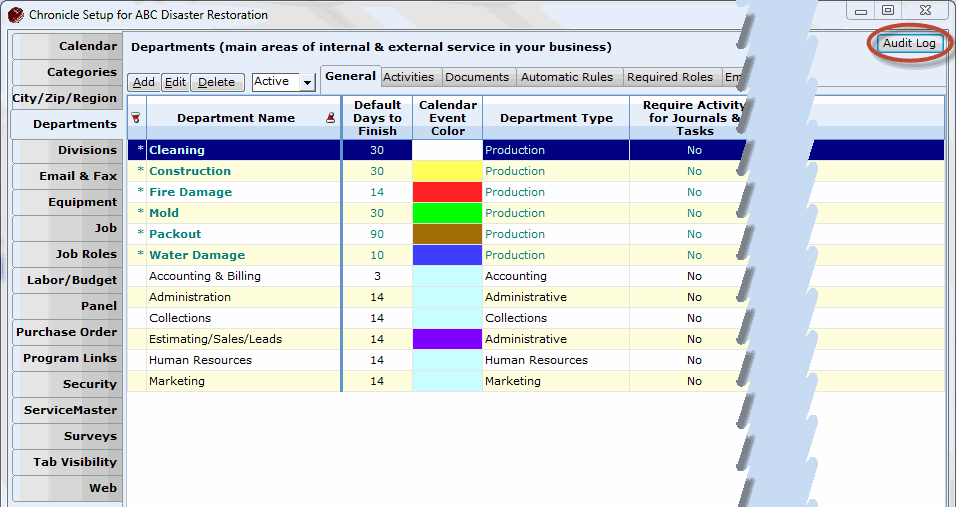Open the Program Links side tab
This screenshot has height=507, width=956.
(x=67, y=358)
